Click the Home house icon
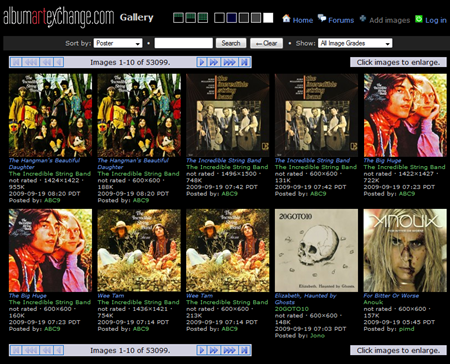 click(286, 18)
